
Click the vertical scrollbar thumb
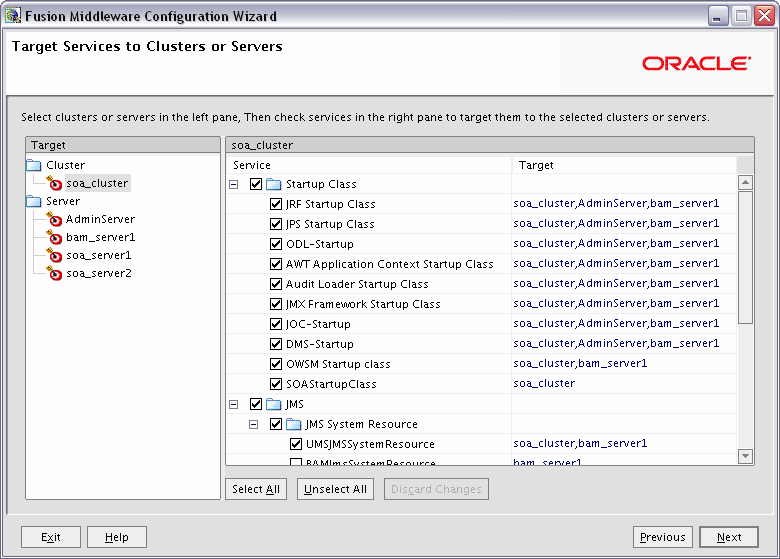(x=745, y=258)
